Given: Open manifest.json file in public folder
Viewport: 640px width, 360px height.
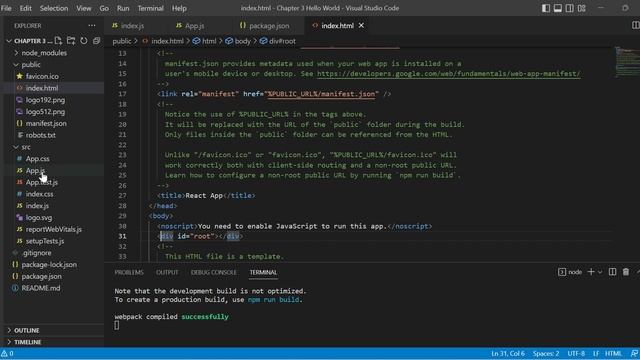Looking at the screenshot, I should (x=46, y=123).
